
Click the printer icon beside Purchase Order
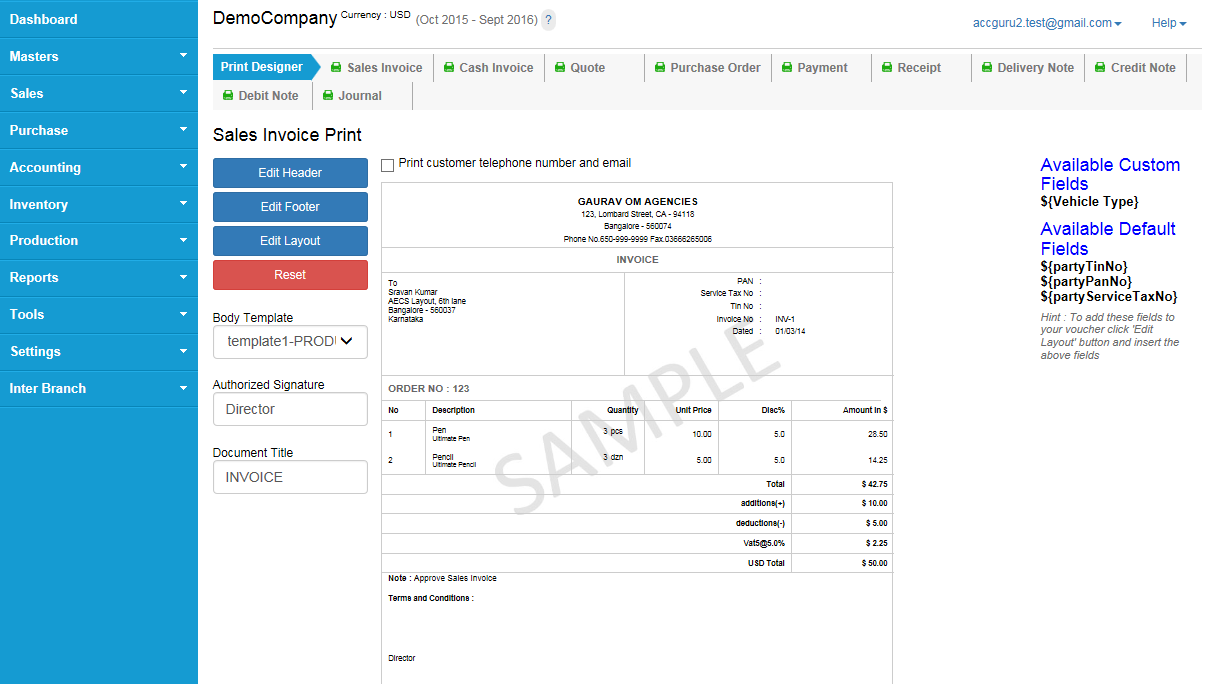tap(660, 68)
